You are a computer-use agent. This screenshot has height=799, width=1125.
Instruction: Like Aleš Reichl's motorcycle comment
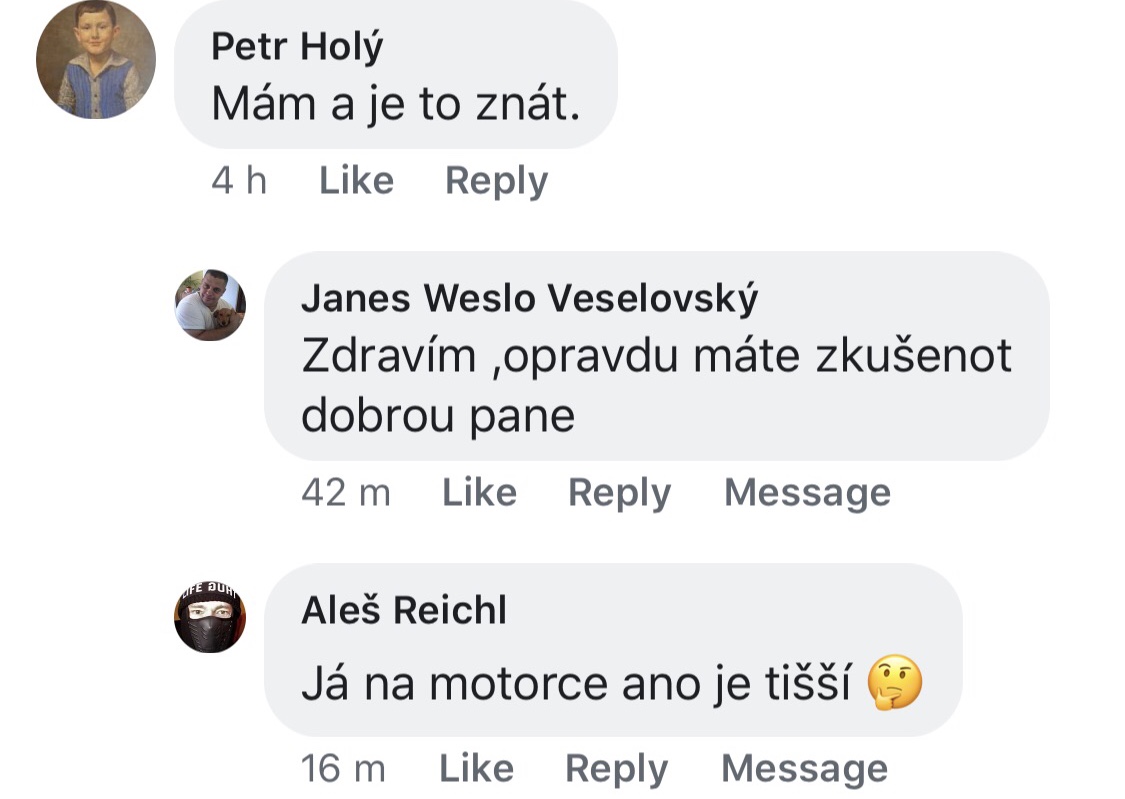pyautogui.click(x=476, y=768)
